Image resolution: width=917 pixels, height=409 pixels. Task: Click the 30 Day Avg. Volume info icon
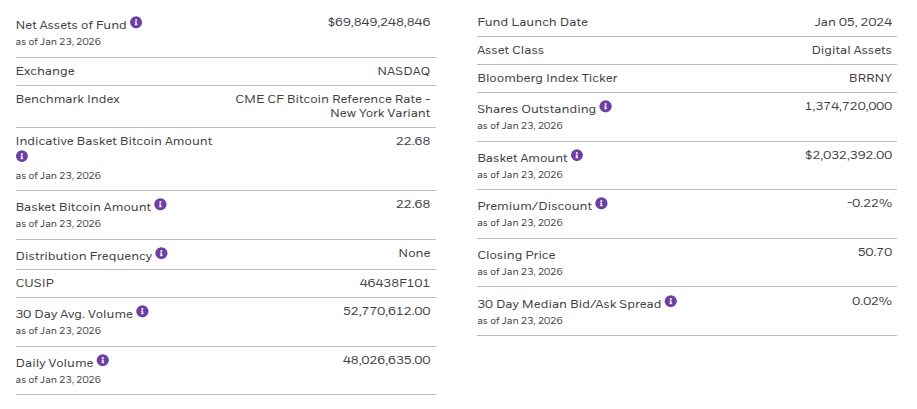tap(142, 312)
